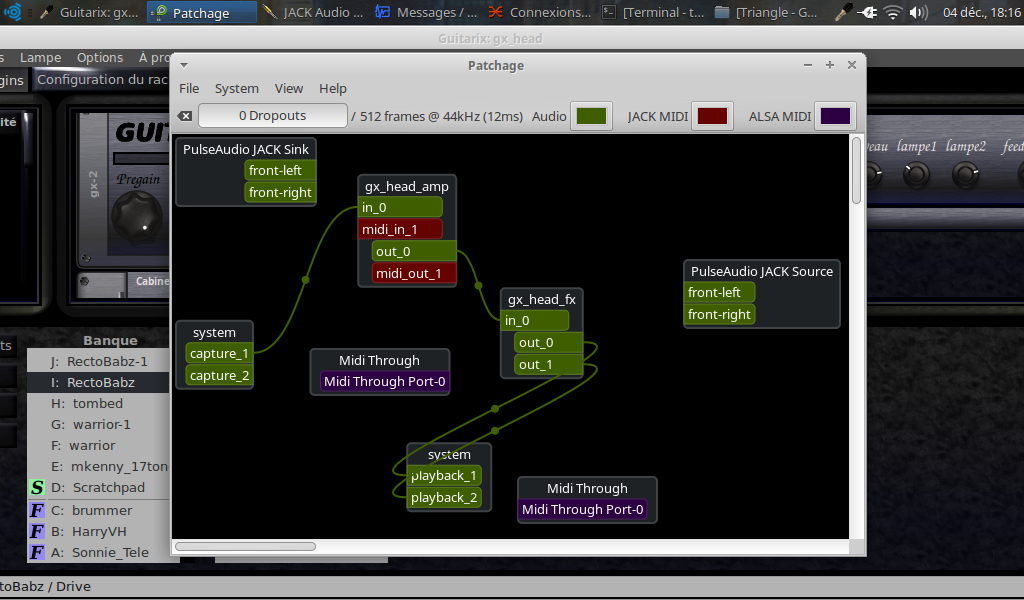This screenshot has height=600, width=1024.
Task: Switch to JACK Audio task in the taskbar
Action: tap(313, 12)
